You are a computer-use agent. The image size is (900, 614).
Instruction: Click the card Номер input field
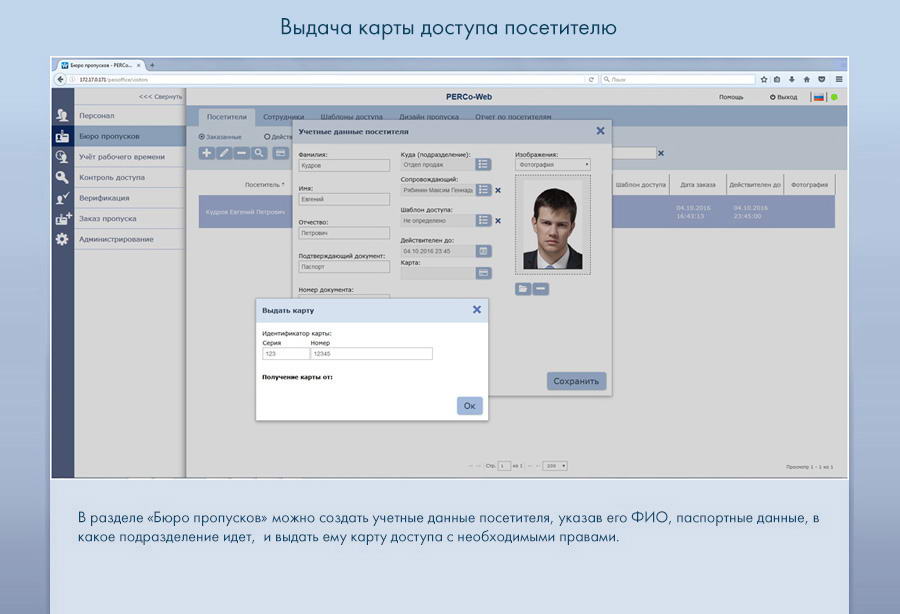[x=371, y=353]
